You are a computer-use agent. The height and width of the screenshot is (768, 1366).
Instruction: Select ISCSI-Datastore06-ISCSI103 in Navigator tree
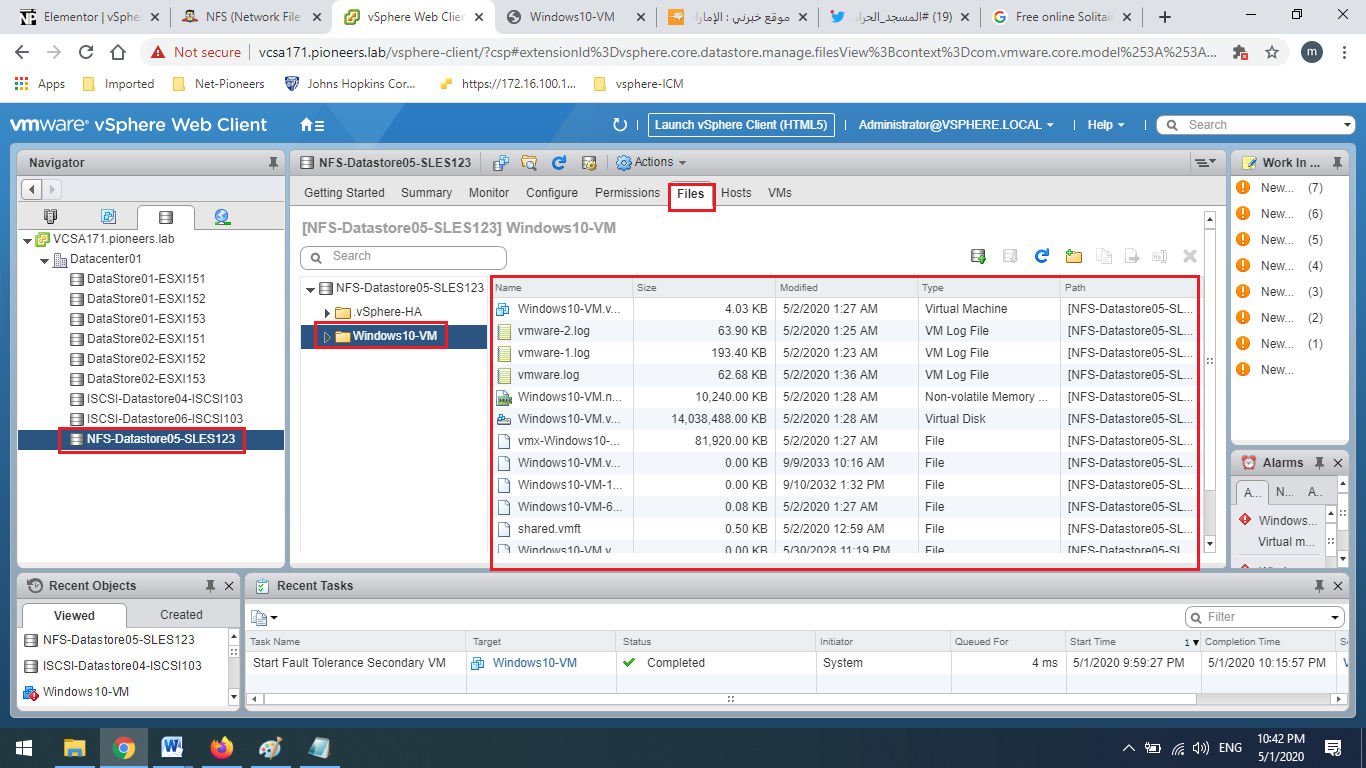pos(165,419)
